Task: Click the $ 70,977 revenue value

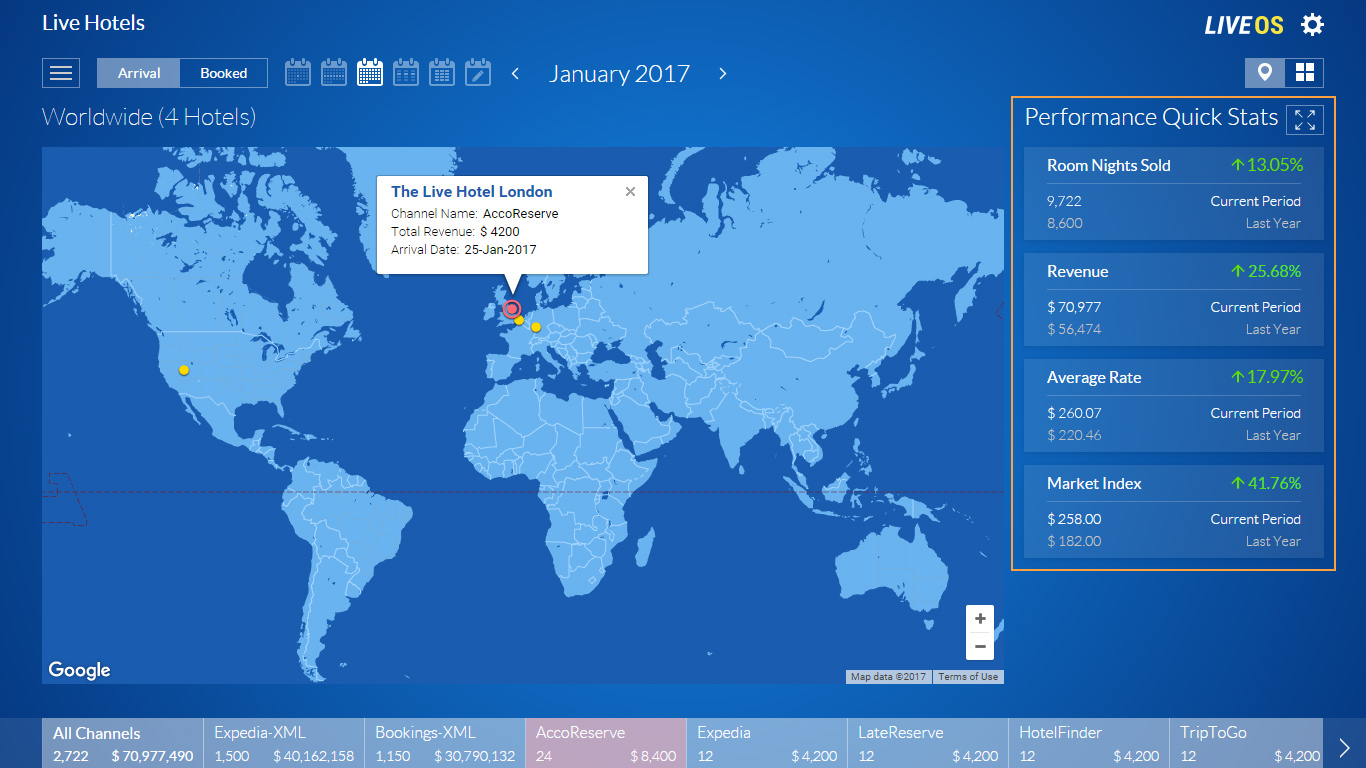Action: coord(1074,307)
